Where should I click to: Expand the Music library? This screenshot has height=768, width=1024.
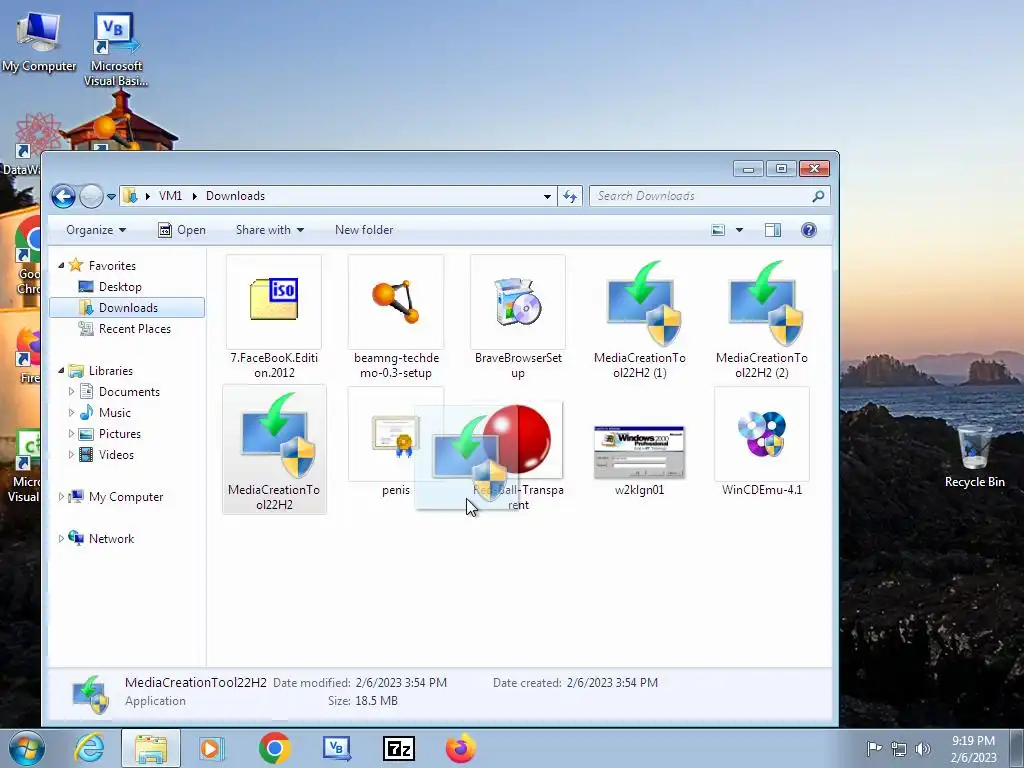pos(71,413)
